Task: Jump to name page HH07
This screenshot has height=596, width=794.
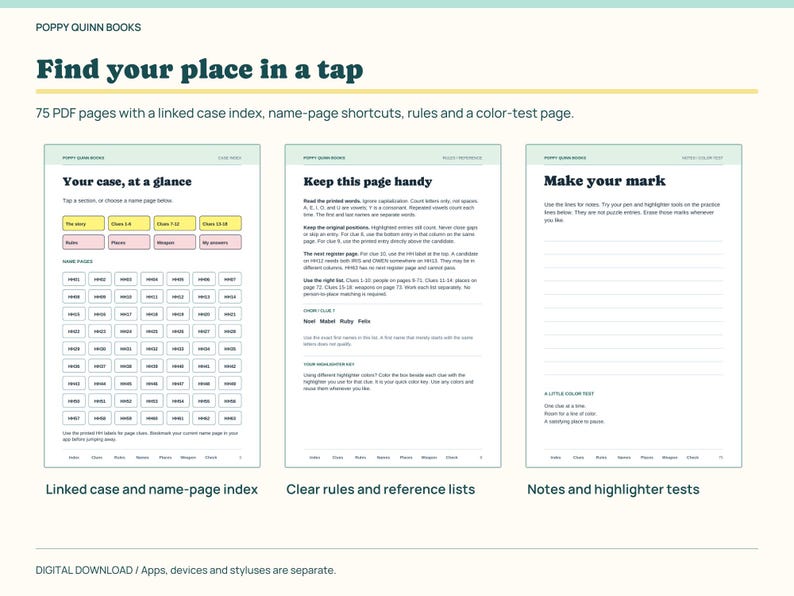Action: (x=230, y=279)
